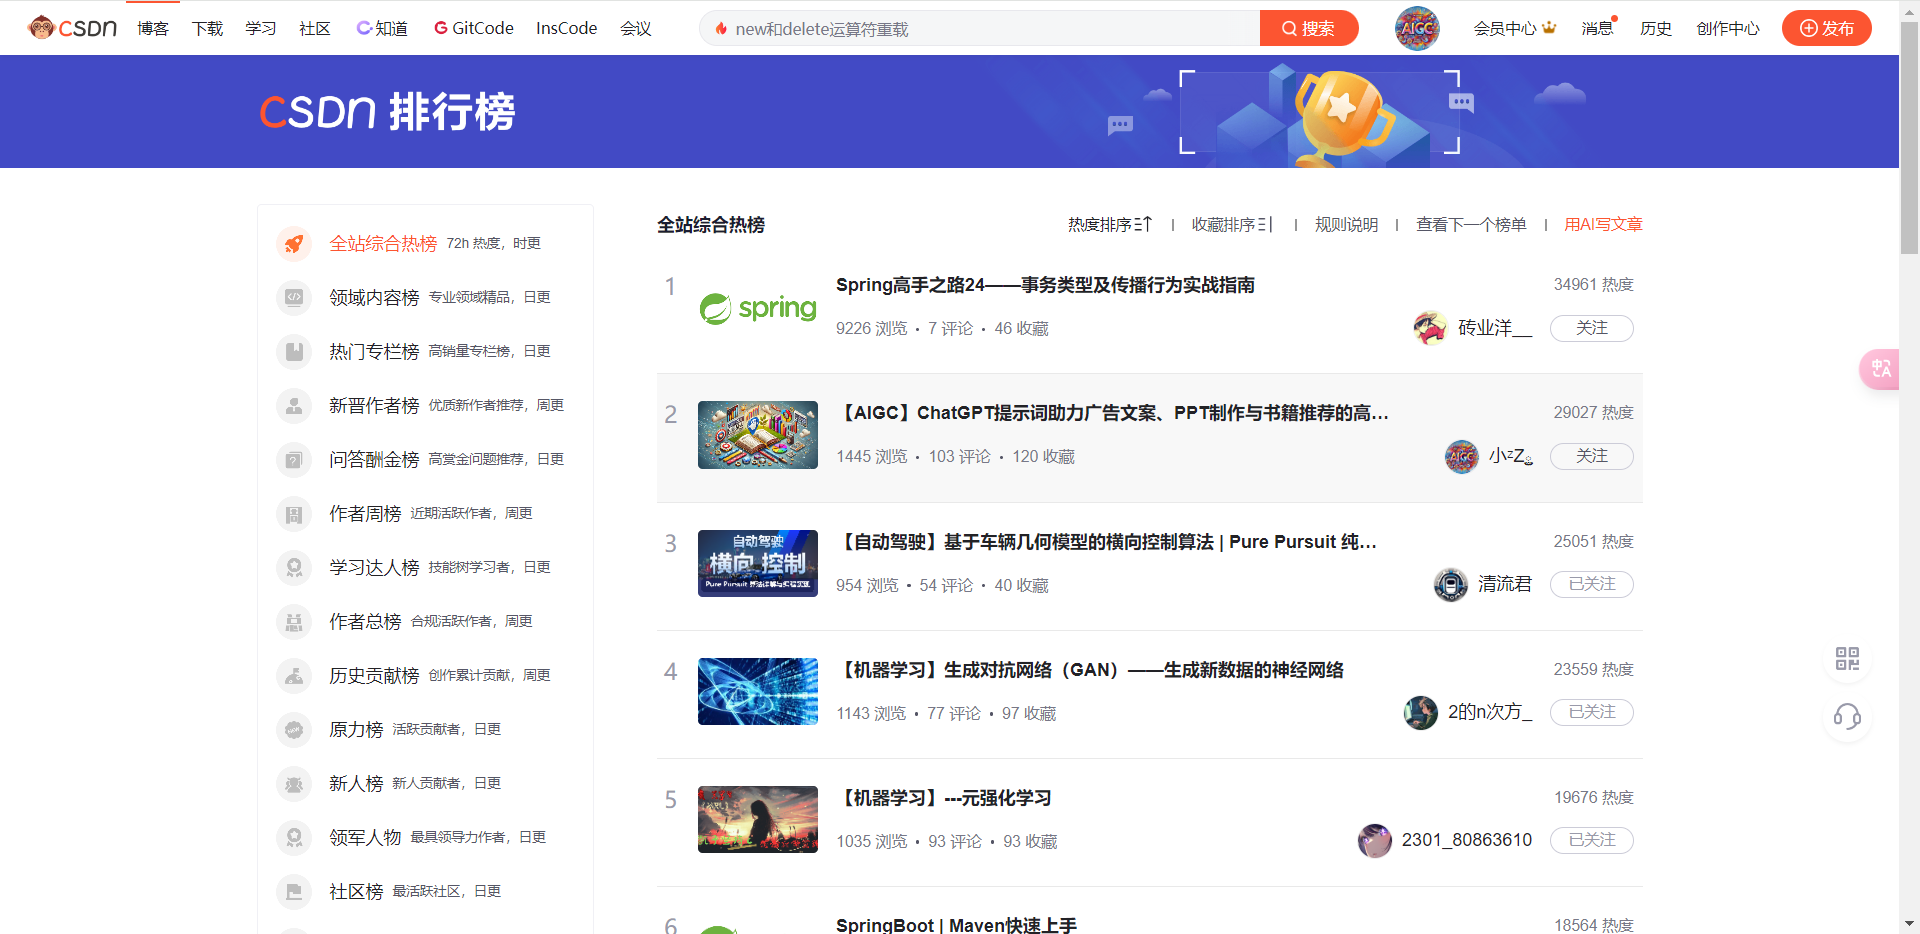The height and width of the screenshot is (934, 1920).
Task: Follow author 砖业洋__ with 关注 button
Action: pyautogui.click(x=1591, y=328)
